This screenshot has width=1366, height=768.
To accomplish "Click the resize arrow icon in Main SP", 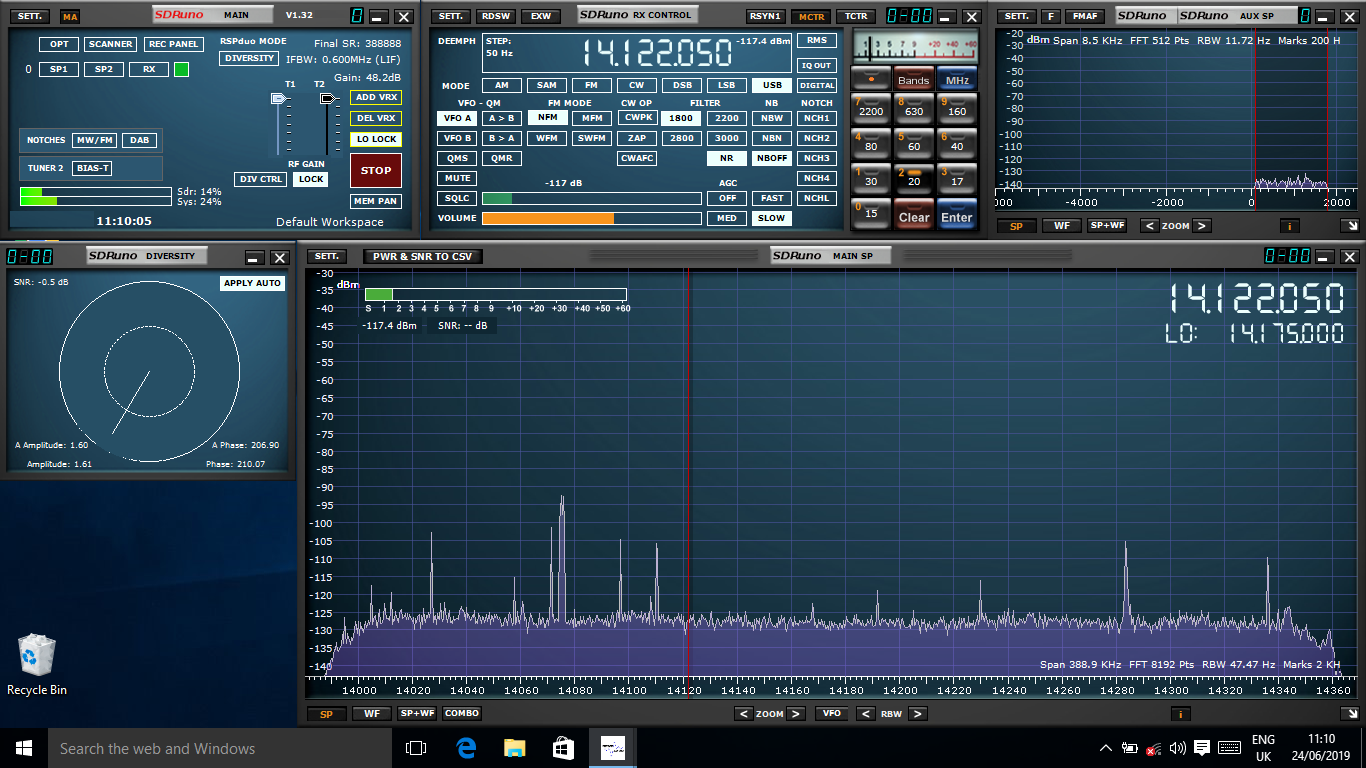I will [1350, 714].
